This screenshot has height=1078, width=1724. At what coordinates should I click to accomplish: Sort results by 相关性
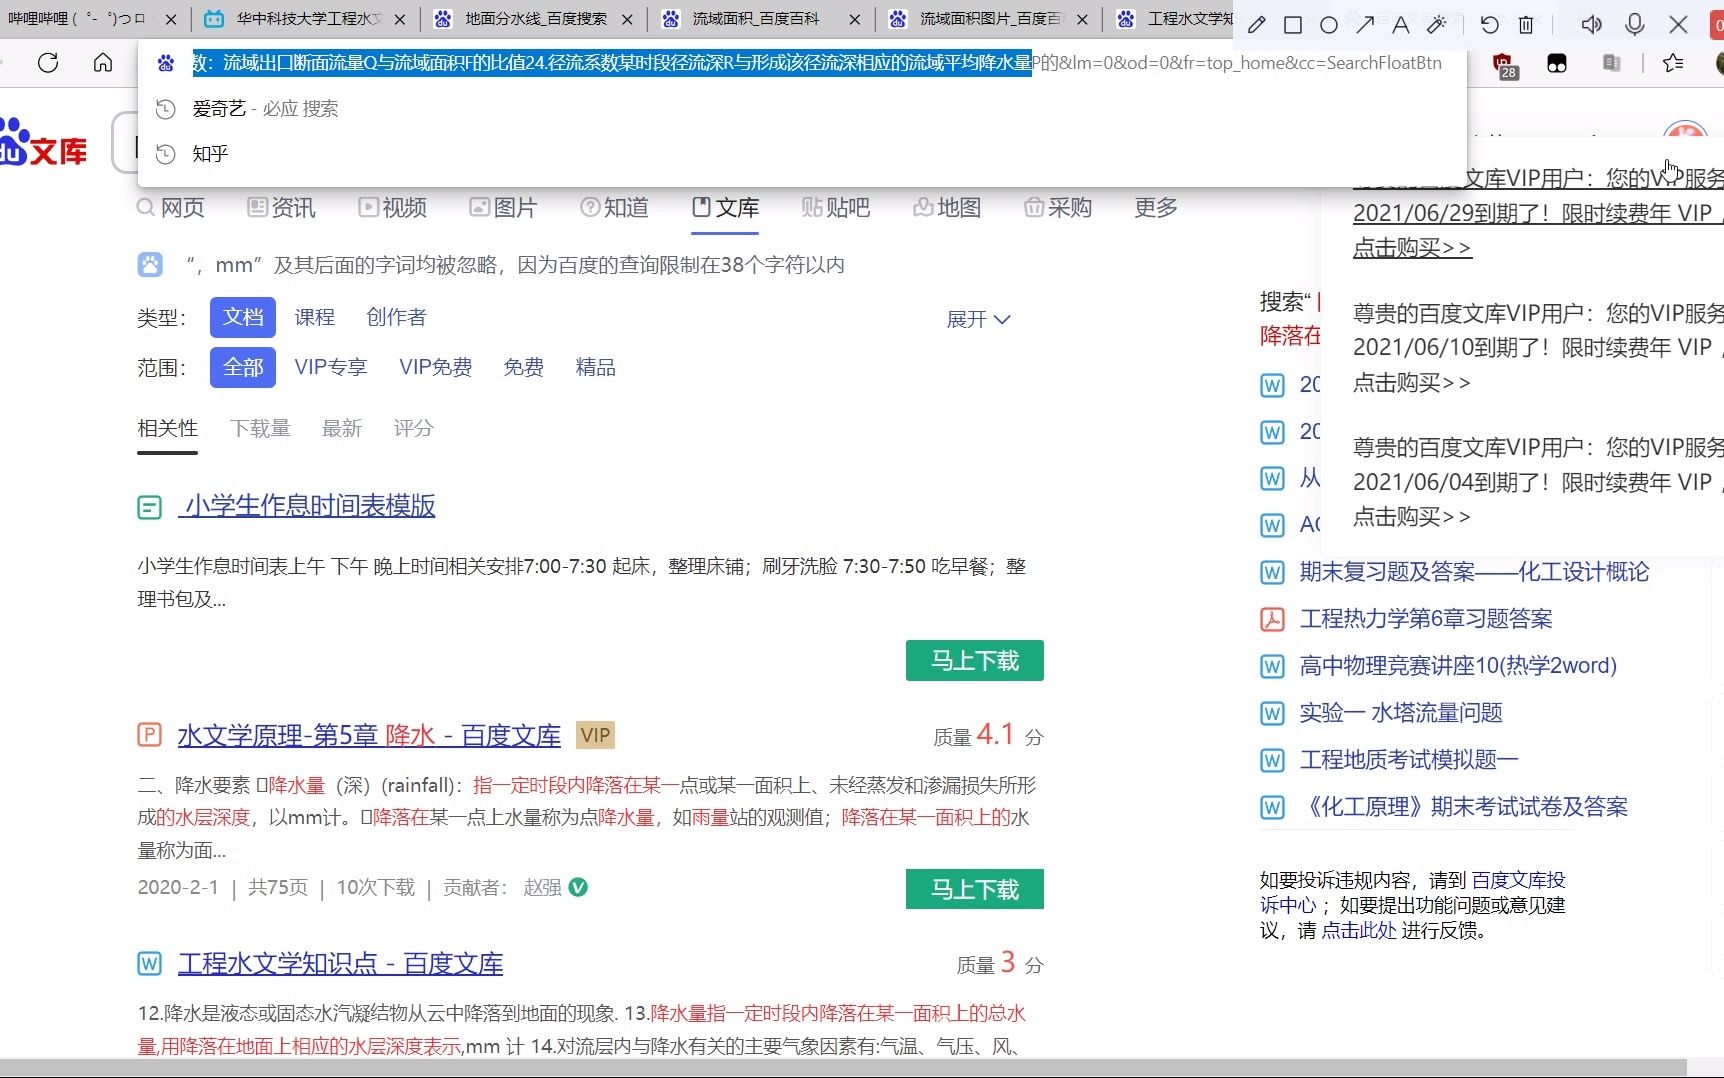tap(168, 428)
